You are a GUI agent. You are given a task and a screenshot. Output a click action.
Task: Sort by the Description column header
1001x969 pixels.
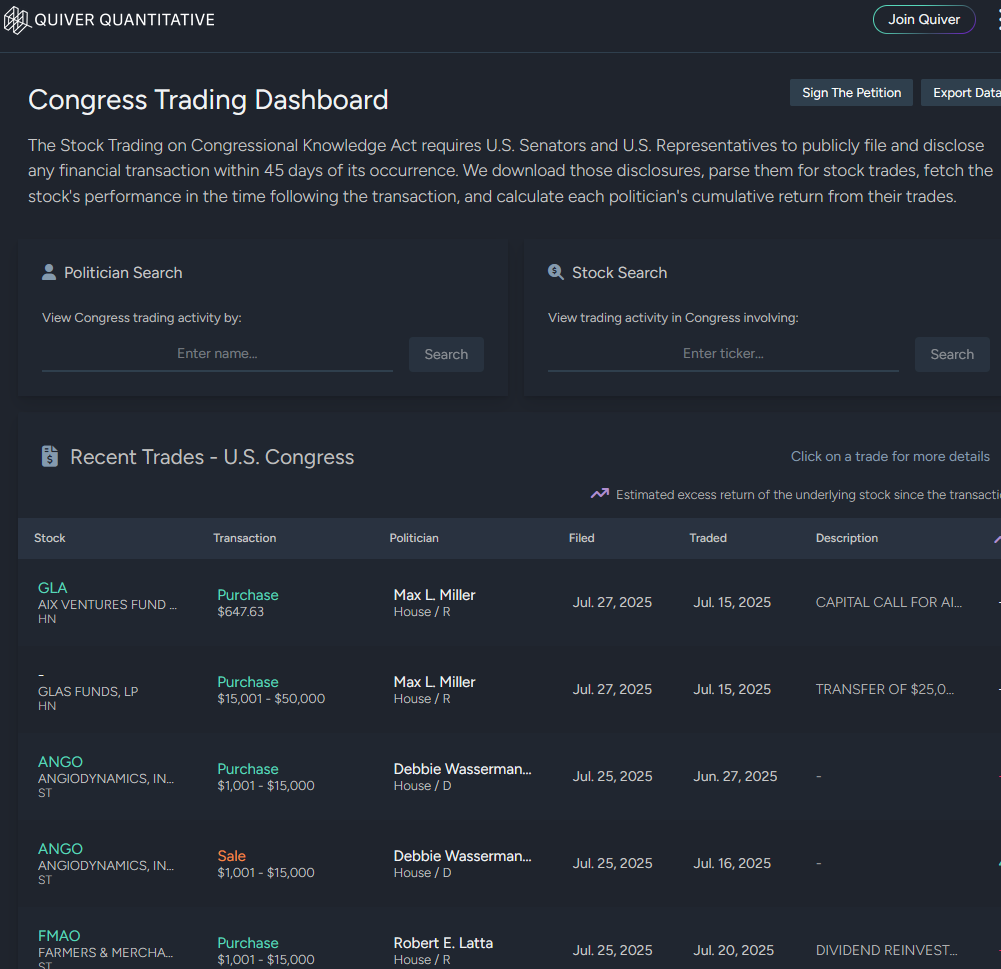coord(847,538)
